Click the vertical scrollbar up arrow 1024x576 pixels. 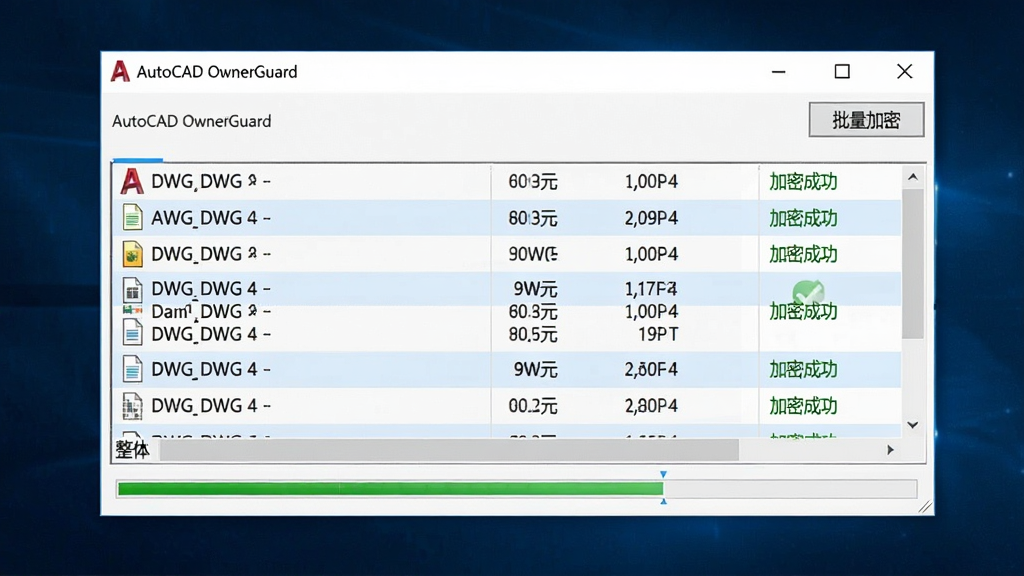913,177
